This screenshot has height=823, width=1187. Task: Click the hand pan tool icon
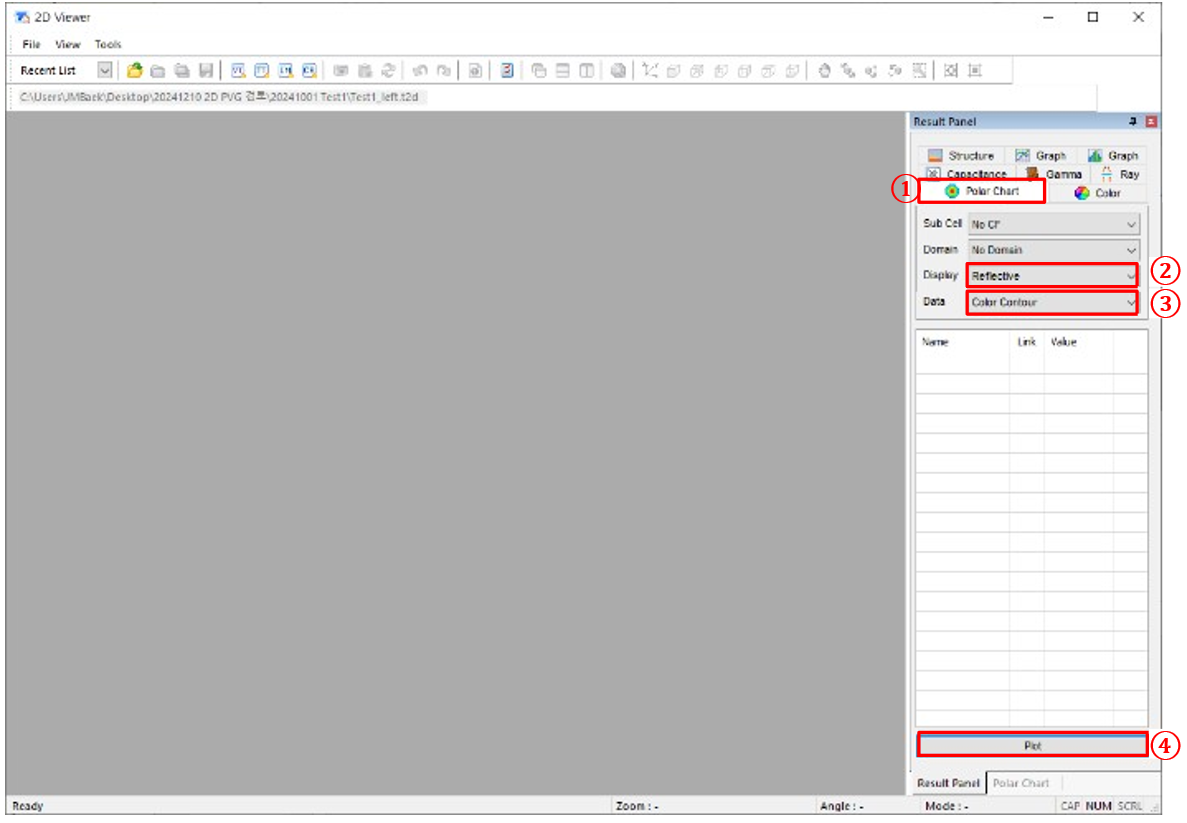tap(825, 71)
